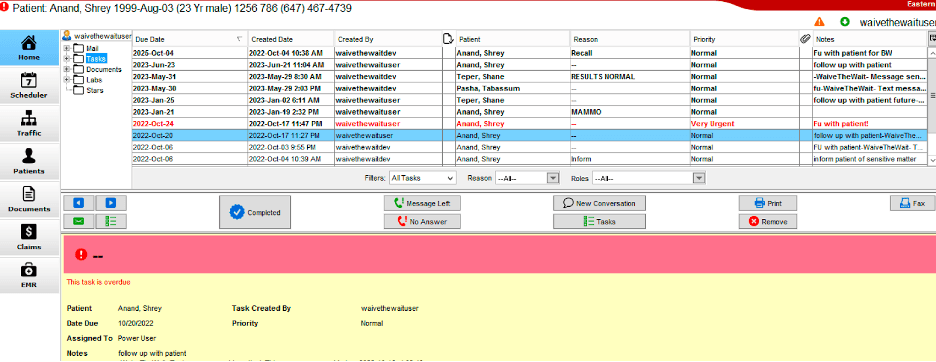The width and height of the screenshot is (936, 362).
Task: Select the RESULTS NORMAL reason cell
Action: coord(630,76)
